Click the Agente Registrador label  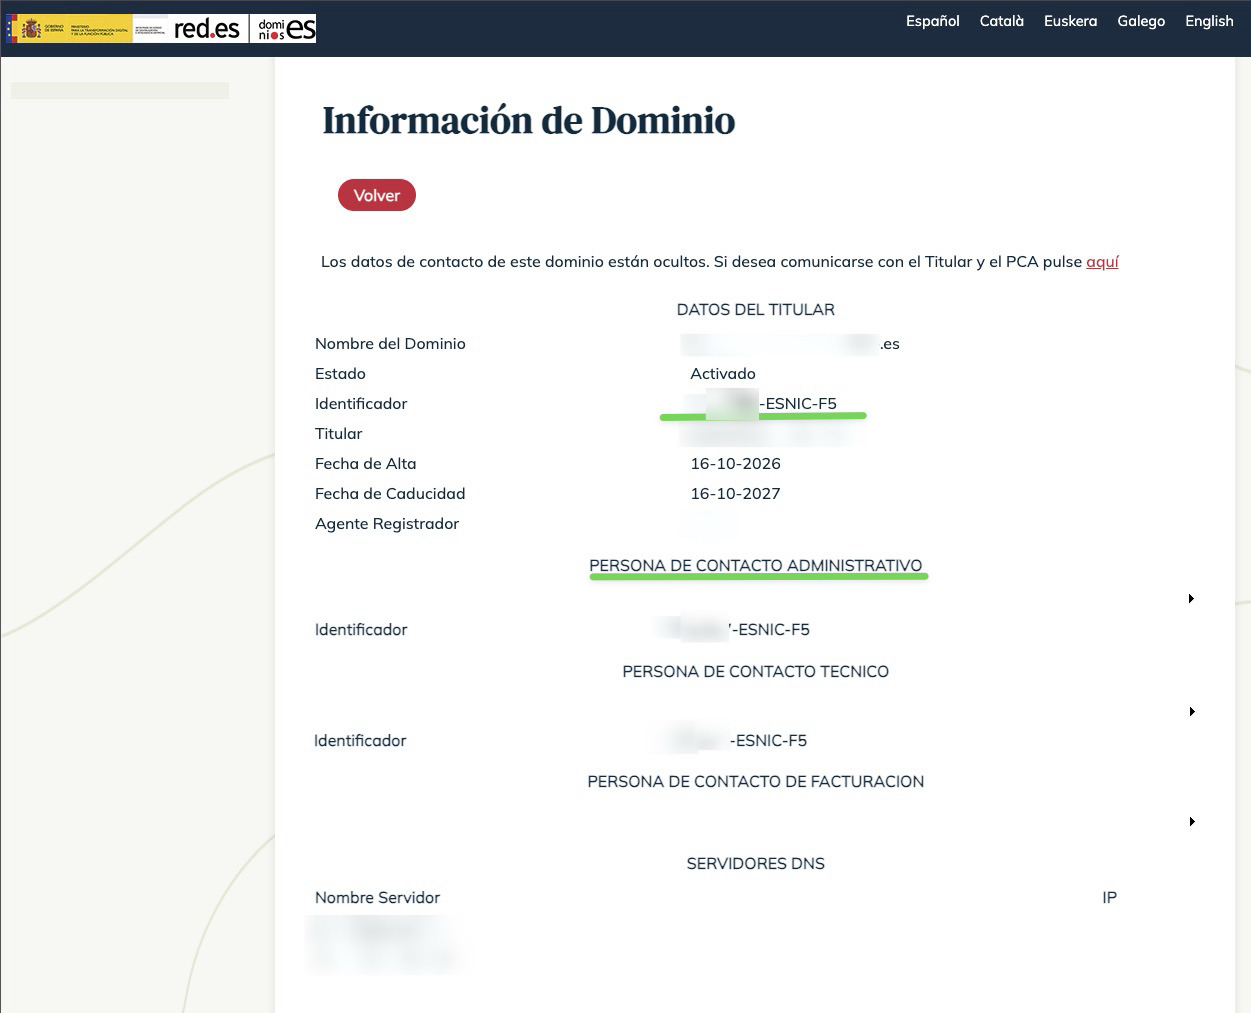pos(387,524)
